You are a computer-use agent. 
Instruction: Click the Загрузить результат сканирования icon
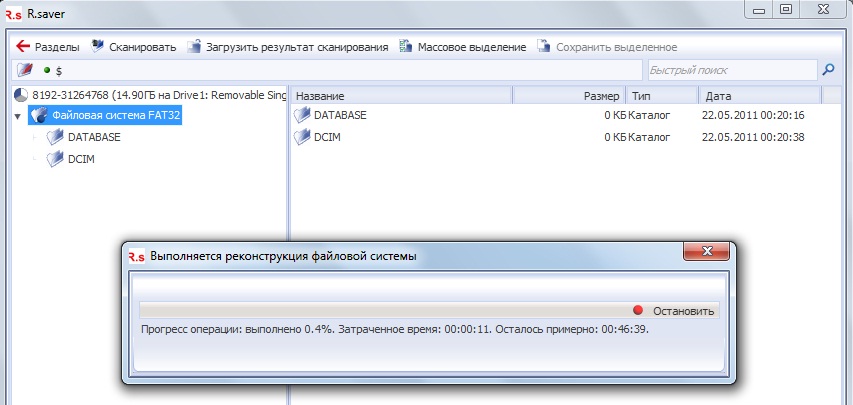194,46
